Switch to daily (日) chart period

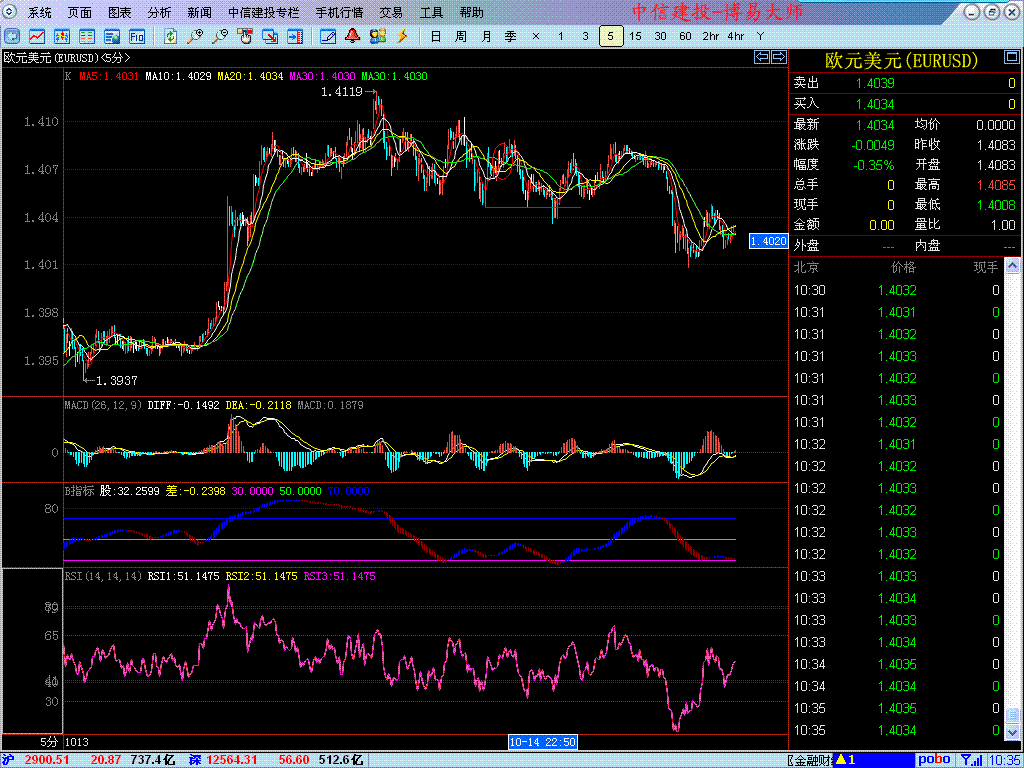tap(435, 37)
